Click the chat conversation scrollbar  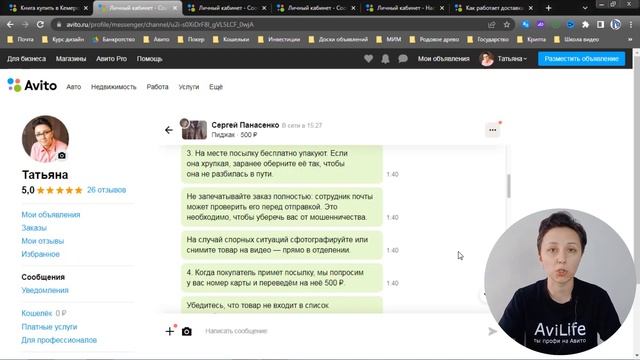(509, 186)
